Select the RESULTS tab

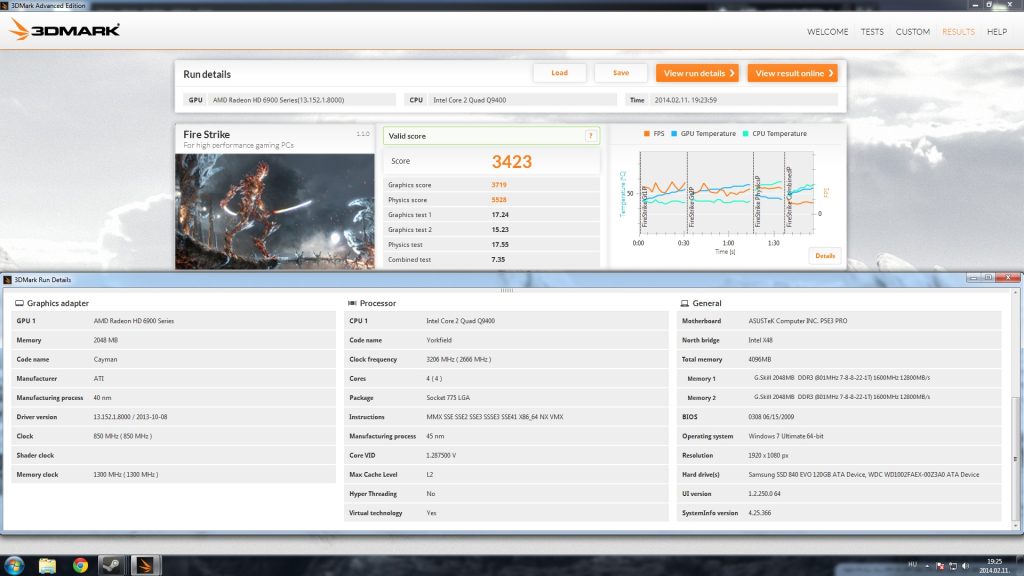point(958,31)
